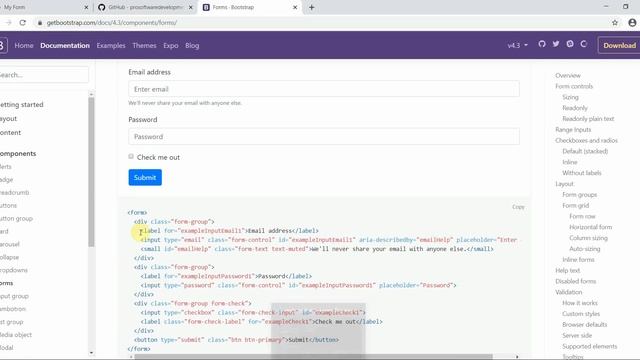Image resolution: width=640 pixels, height=360 pixels.
Task: Open Alerts in the sidebar
Action: [x=6, y=167]
